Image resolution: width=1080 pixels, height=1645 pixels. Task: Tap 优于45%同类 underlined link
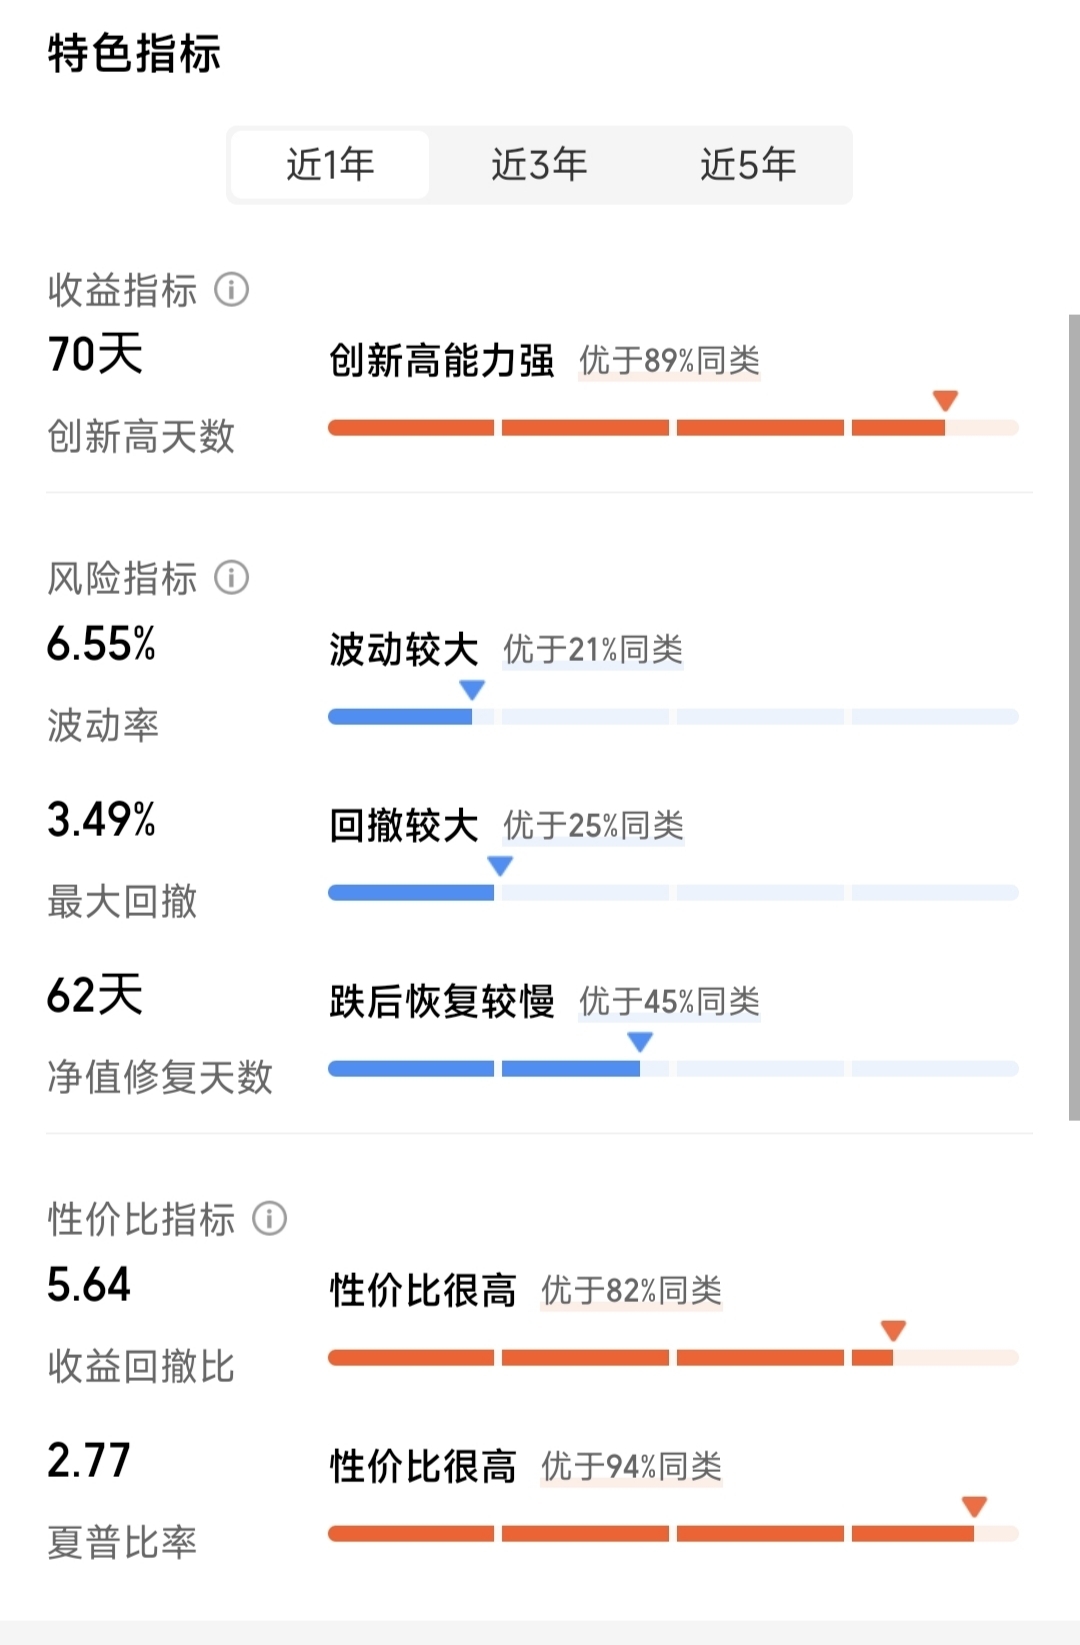(669, 1001)
